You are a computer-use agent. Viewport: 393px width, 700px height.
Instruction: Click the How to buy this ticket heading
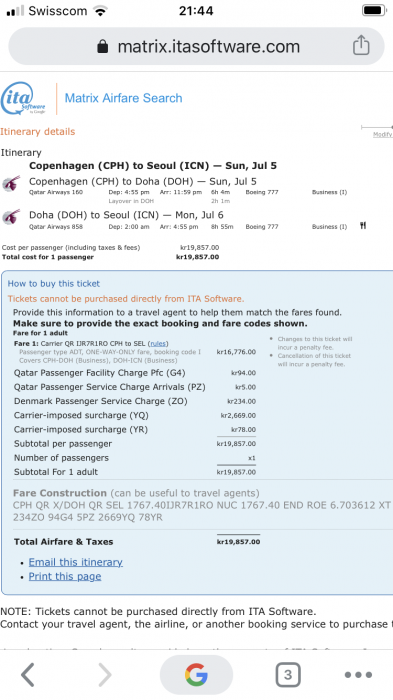click(x=54, y=283)
